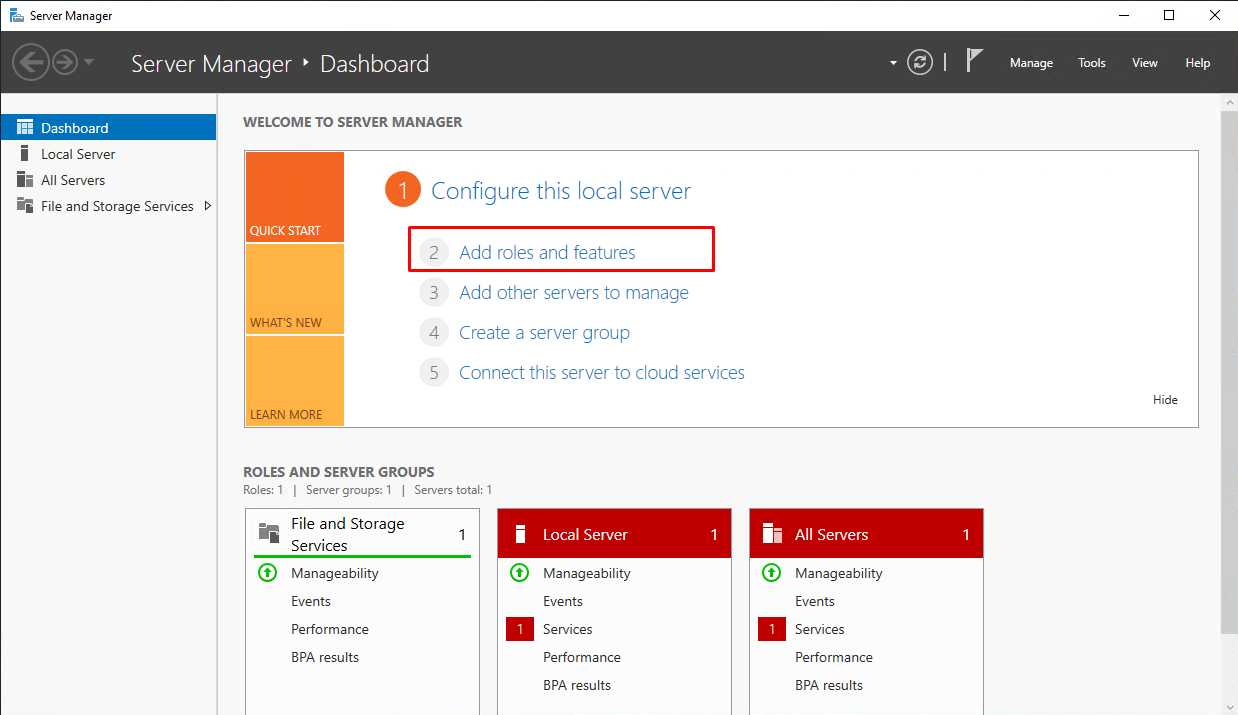Open Performance in All Servers tile
Viewport: 1238px width, 715px height.
click(833, 657)
